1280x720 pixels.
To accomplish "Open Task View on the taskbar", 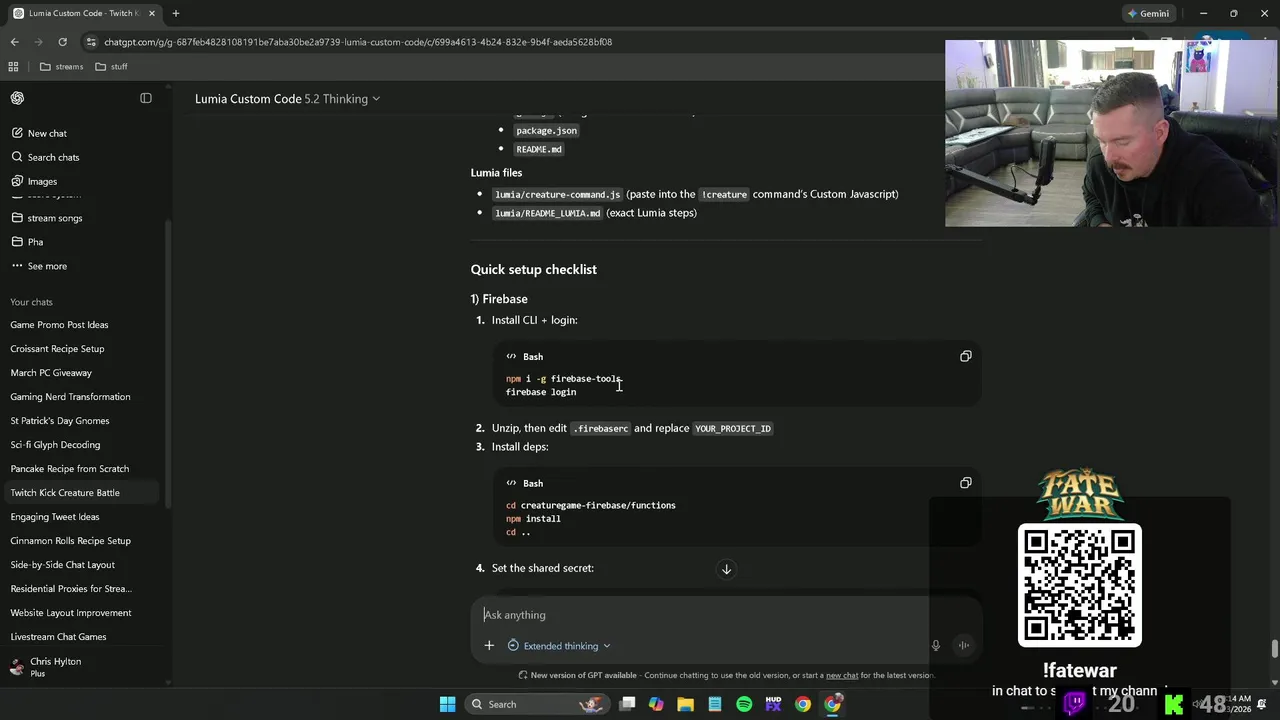I will pos(627,704).
